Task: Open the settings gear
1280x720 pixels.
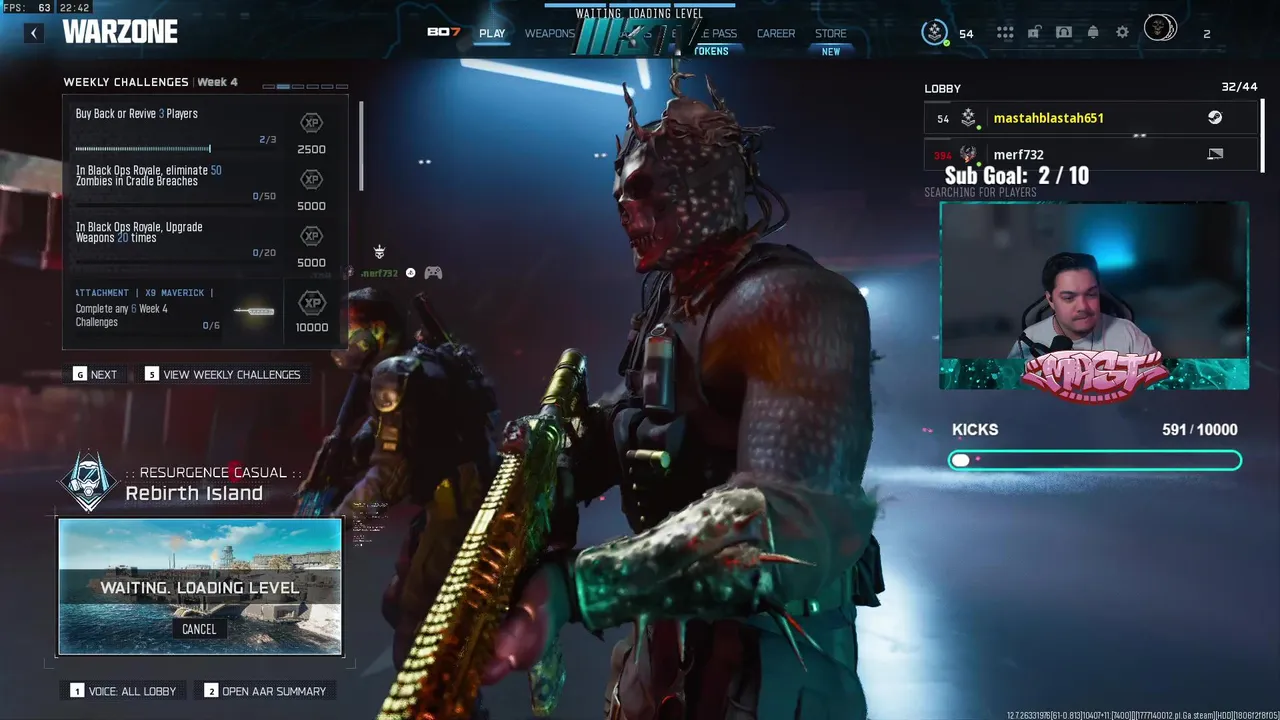Action: 1122,33
